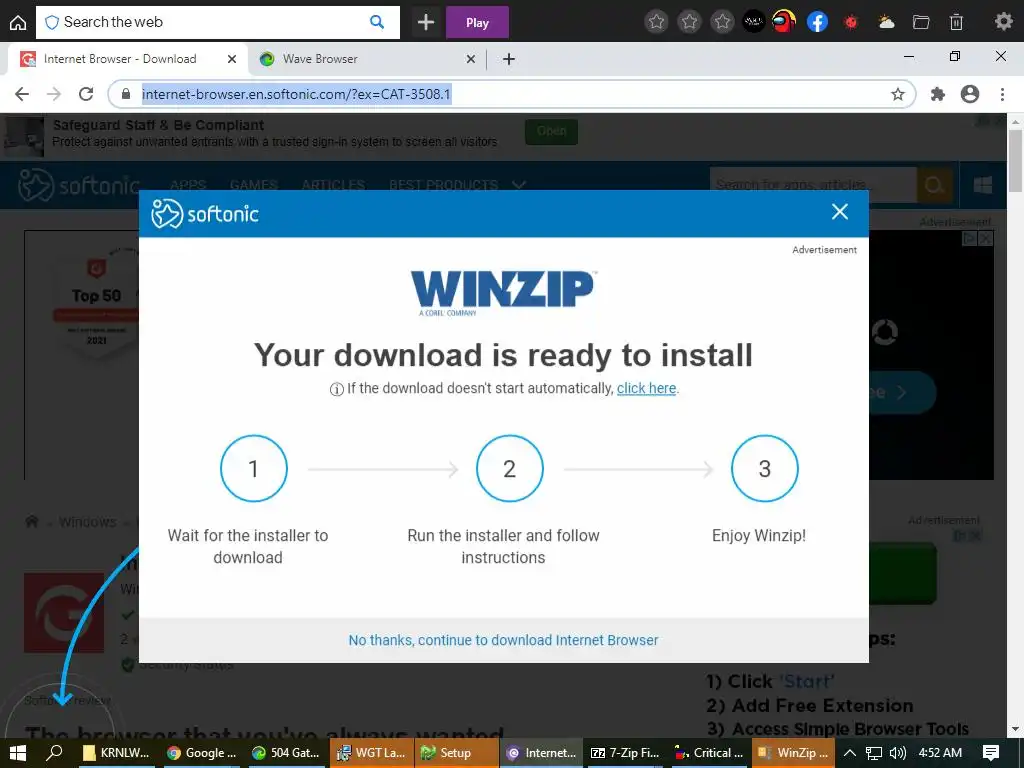Click the vertical page scrollbar thumb
Image resolution: width=1024 pixels, height=768 pixels.
click(x=1015, y=161)
